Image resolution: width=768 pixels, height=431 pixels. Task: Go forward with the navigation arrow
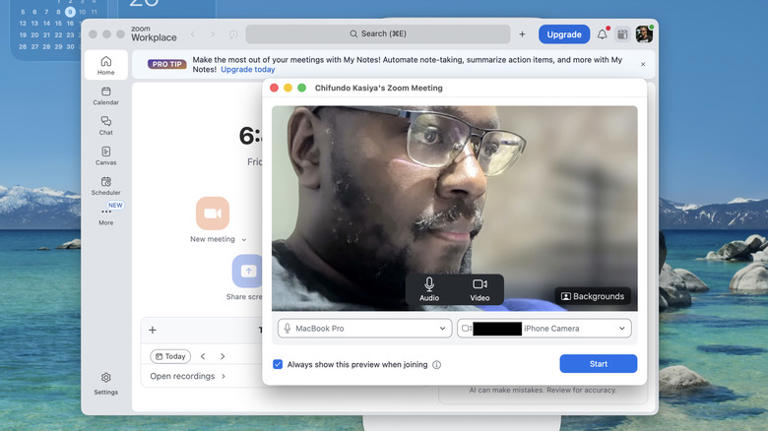[x=212, y=34]
